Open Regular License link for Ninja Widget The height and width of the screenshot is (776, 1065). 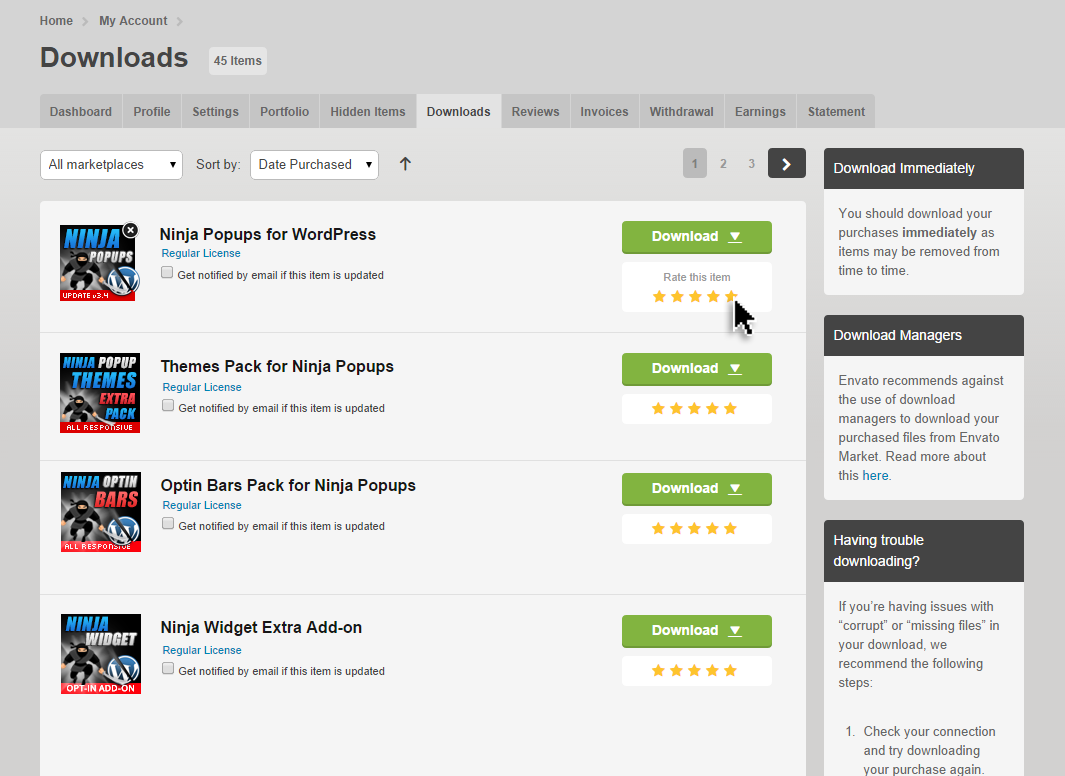202,650
